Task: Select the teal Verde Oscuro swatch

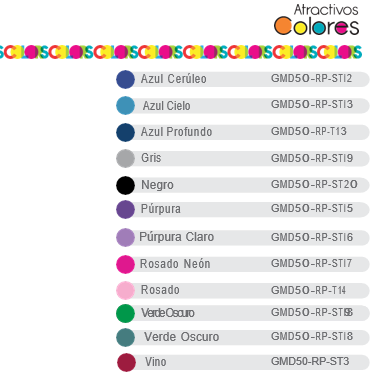Action: tap(125, 337)
